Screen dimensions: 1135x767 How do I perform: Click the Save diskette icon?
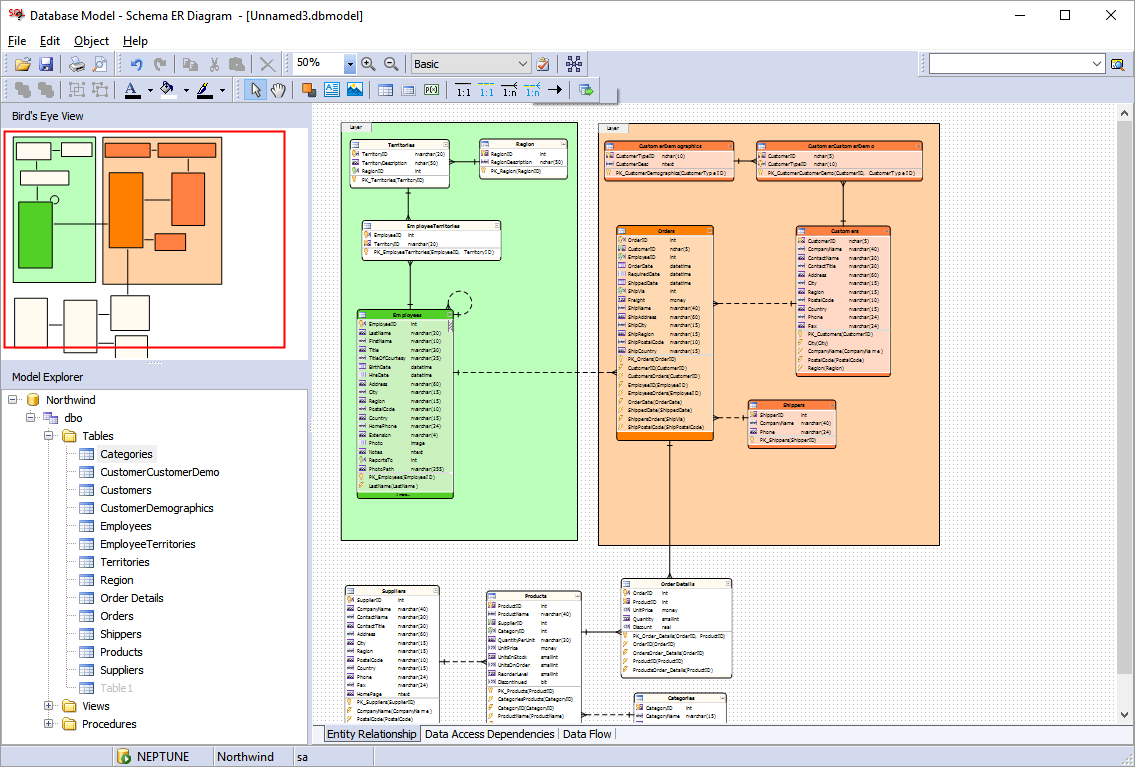[46, 64]
